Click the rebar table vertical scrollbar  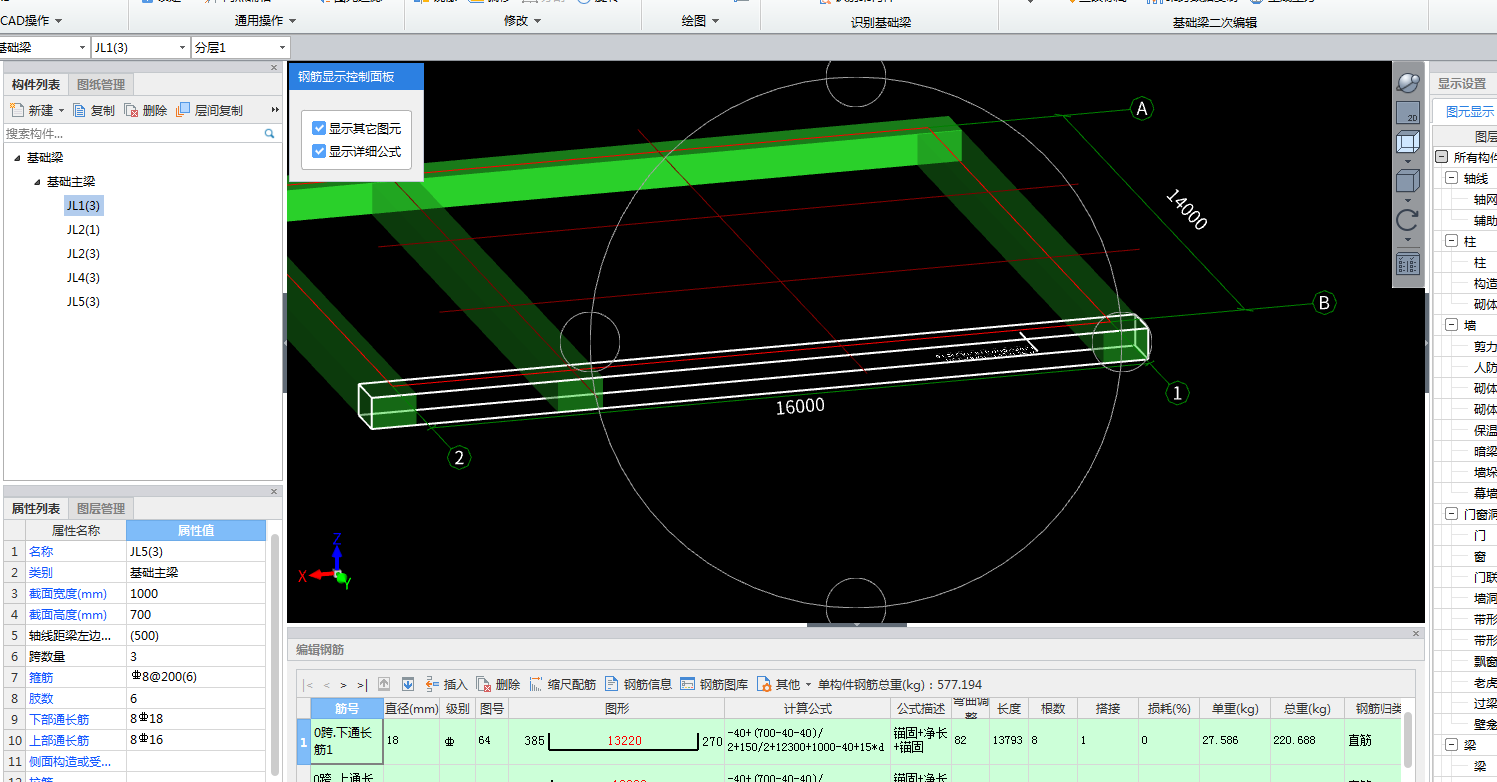[1410, 740]
